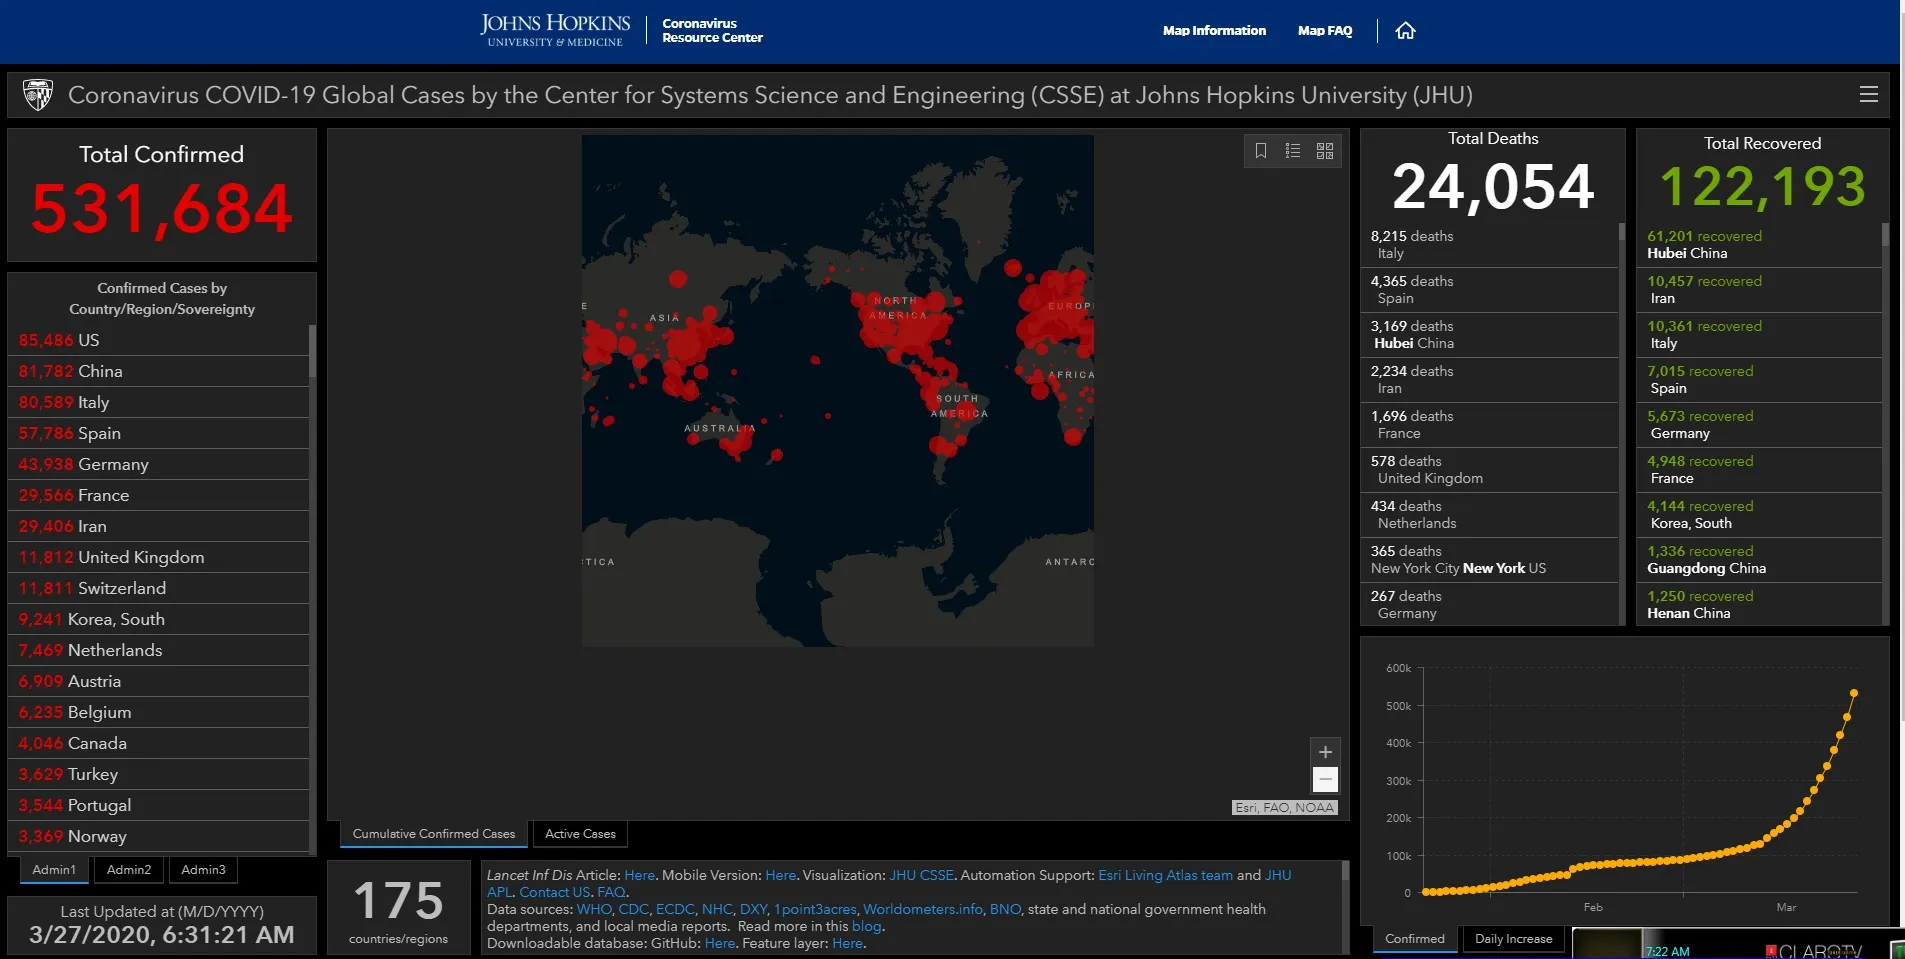Open the BNO data source link
Viewport: 1905px width, 959px height.
(1005, 909)
